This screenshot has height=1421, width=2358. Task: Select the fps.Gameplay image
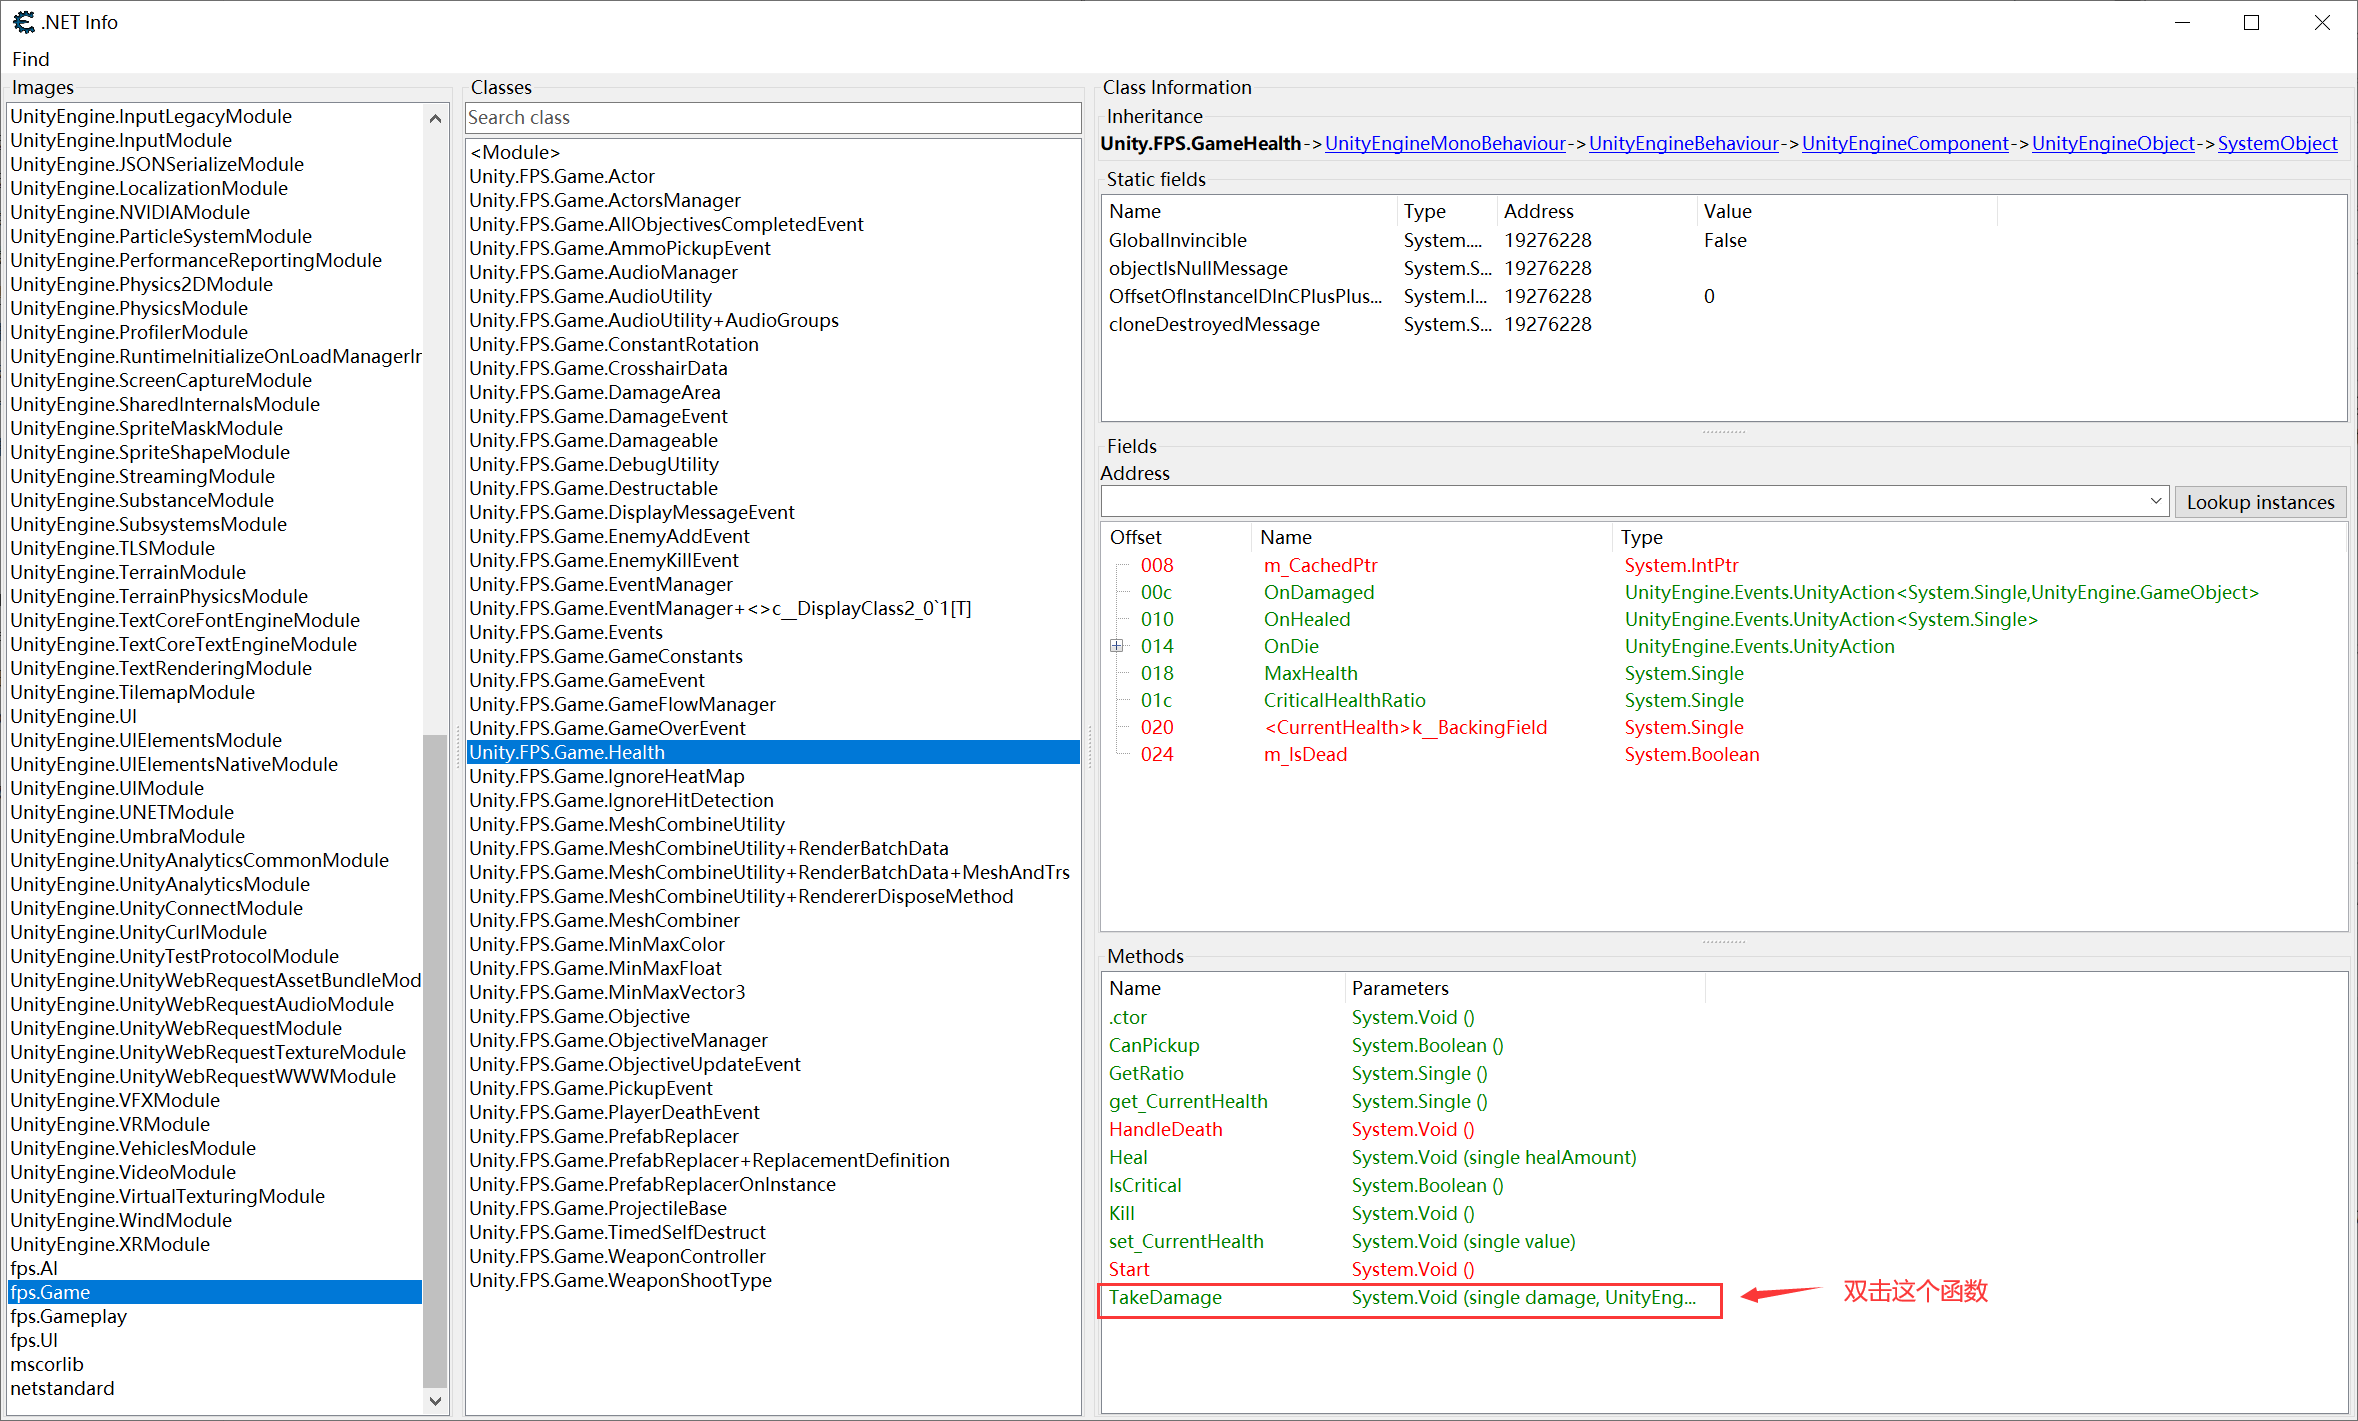[x=68, y=1316]
